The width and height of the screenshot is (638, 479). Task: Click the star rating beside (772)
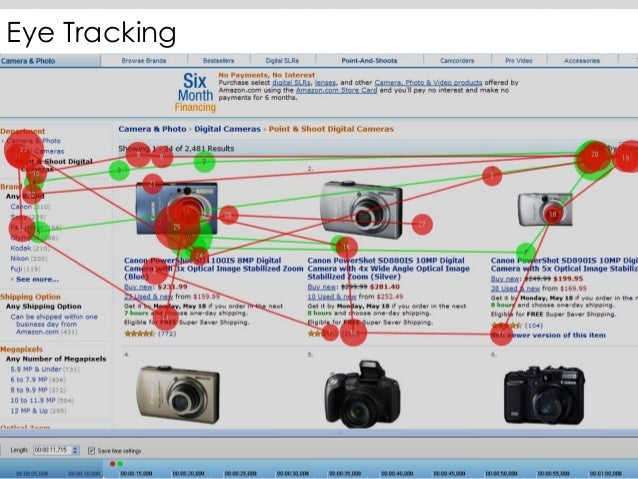140,334
